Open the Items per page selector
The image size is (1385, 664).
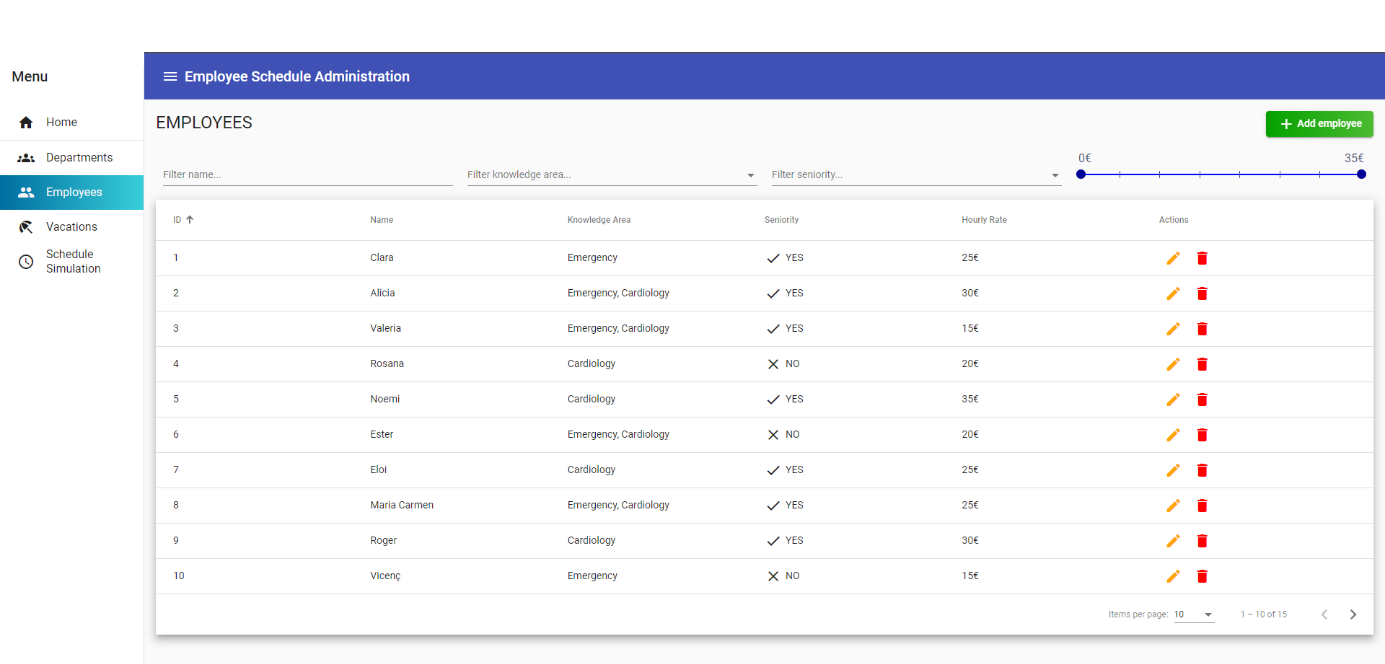1194,614
